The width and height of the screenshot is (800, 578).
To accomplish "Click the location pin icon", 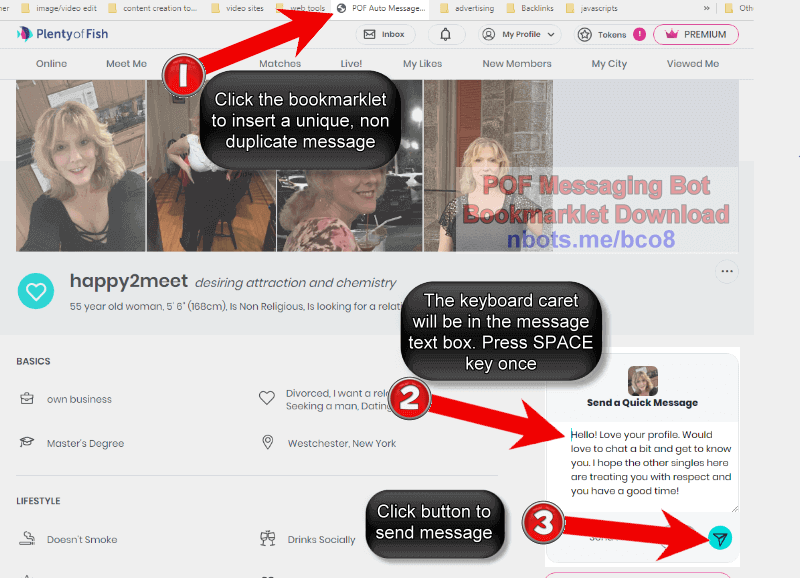I will tap(267, 442).
